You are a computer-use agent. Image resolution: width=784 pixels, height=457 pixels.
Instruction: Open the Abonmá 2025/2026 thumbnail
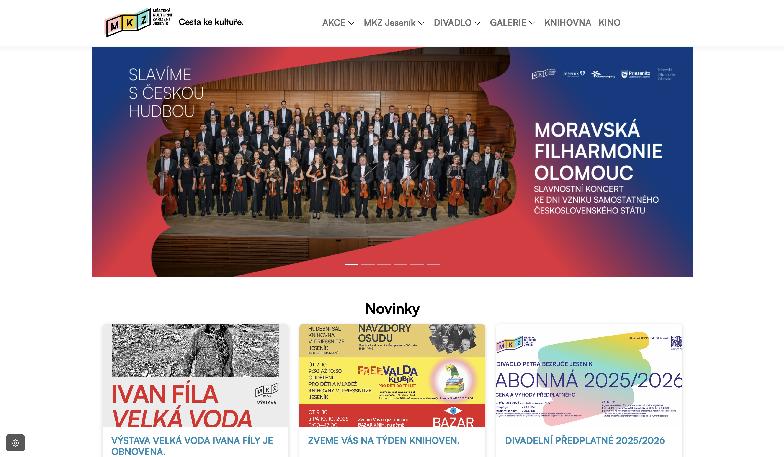coord(588,376)
